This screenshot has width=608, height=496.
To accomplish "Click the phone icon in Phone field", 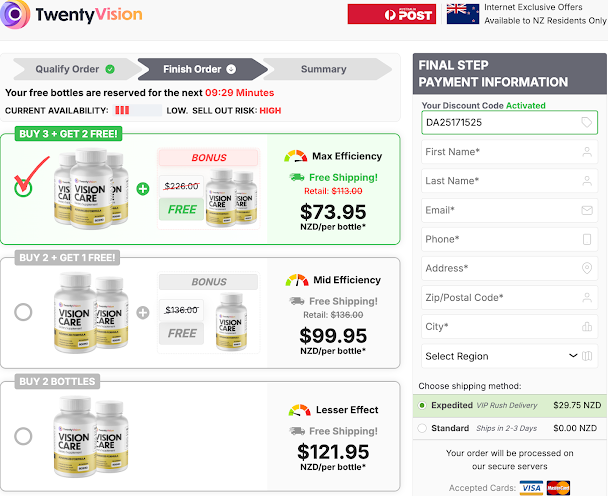I will (x=587, y=239).
